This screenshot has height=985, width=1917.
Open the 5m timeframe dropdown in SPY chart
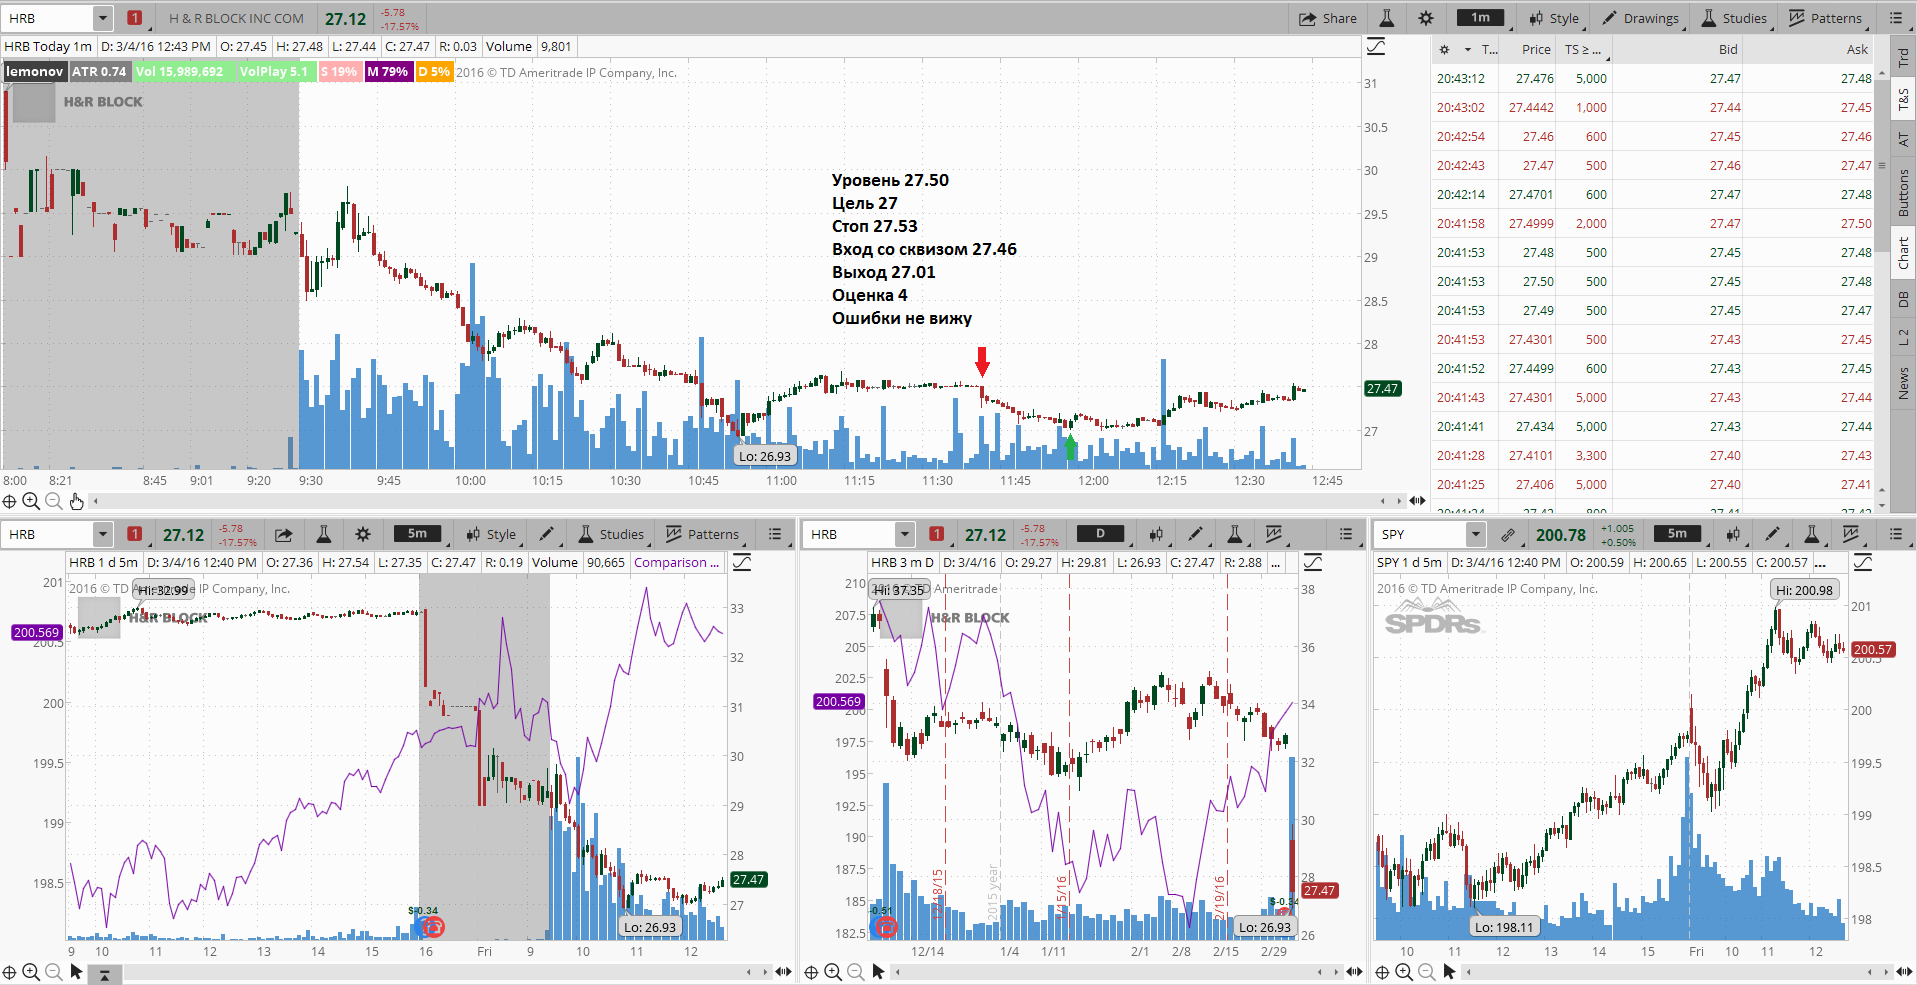click(x=1677, y=534)
